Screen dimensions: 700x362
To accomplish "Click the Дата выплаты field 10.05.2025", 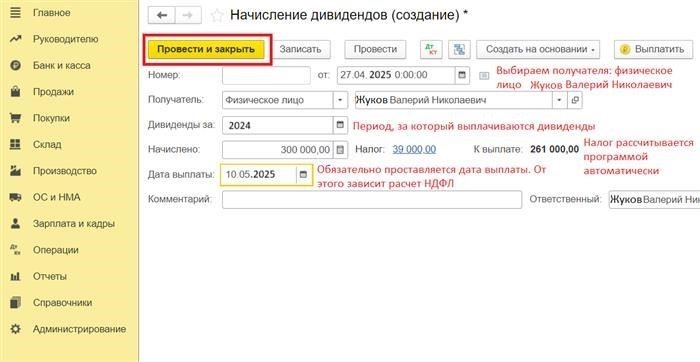I will (x=258, y=175).
